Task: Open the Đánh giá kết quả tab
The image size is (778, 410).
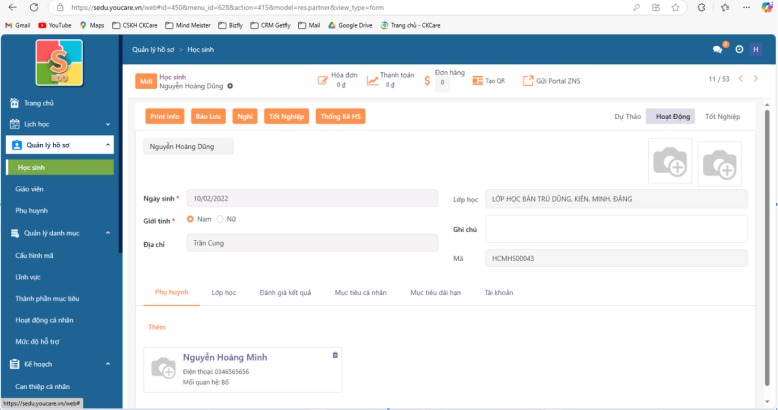Action: pyautogui.click(x=285, y=293)
